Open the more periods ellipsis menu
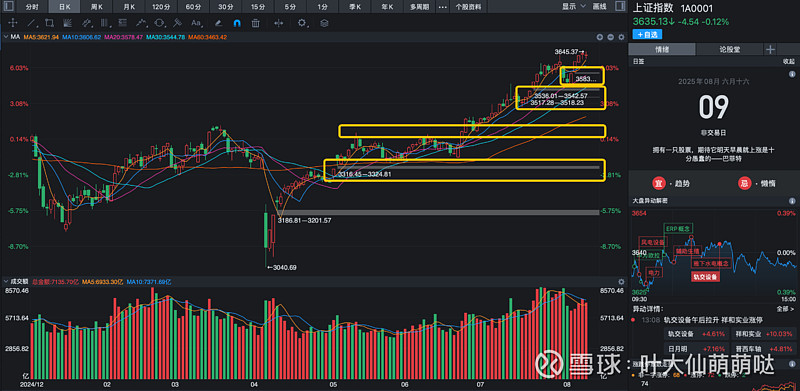Viewport: 800px width, 391px height. pos(442,7)
